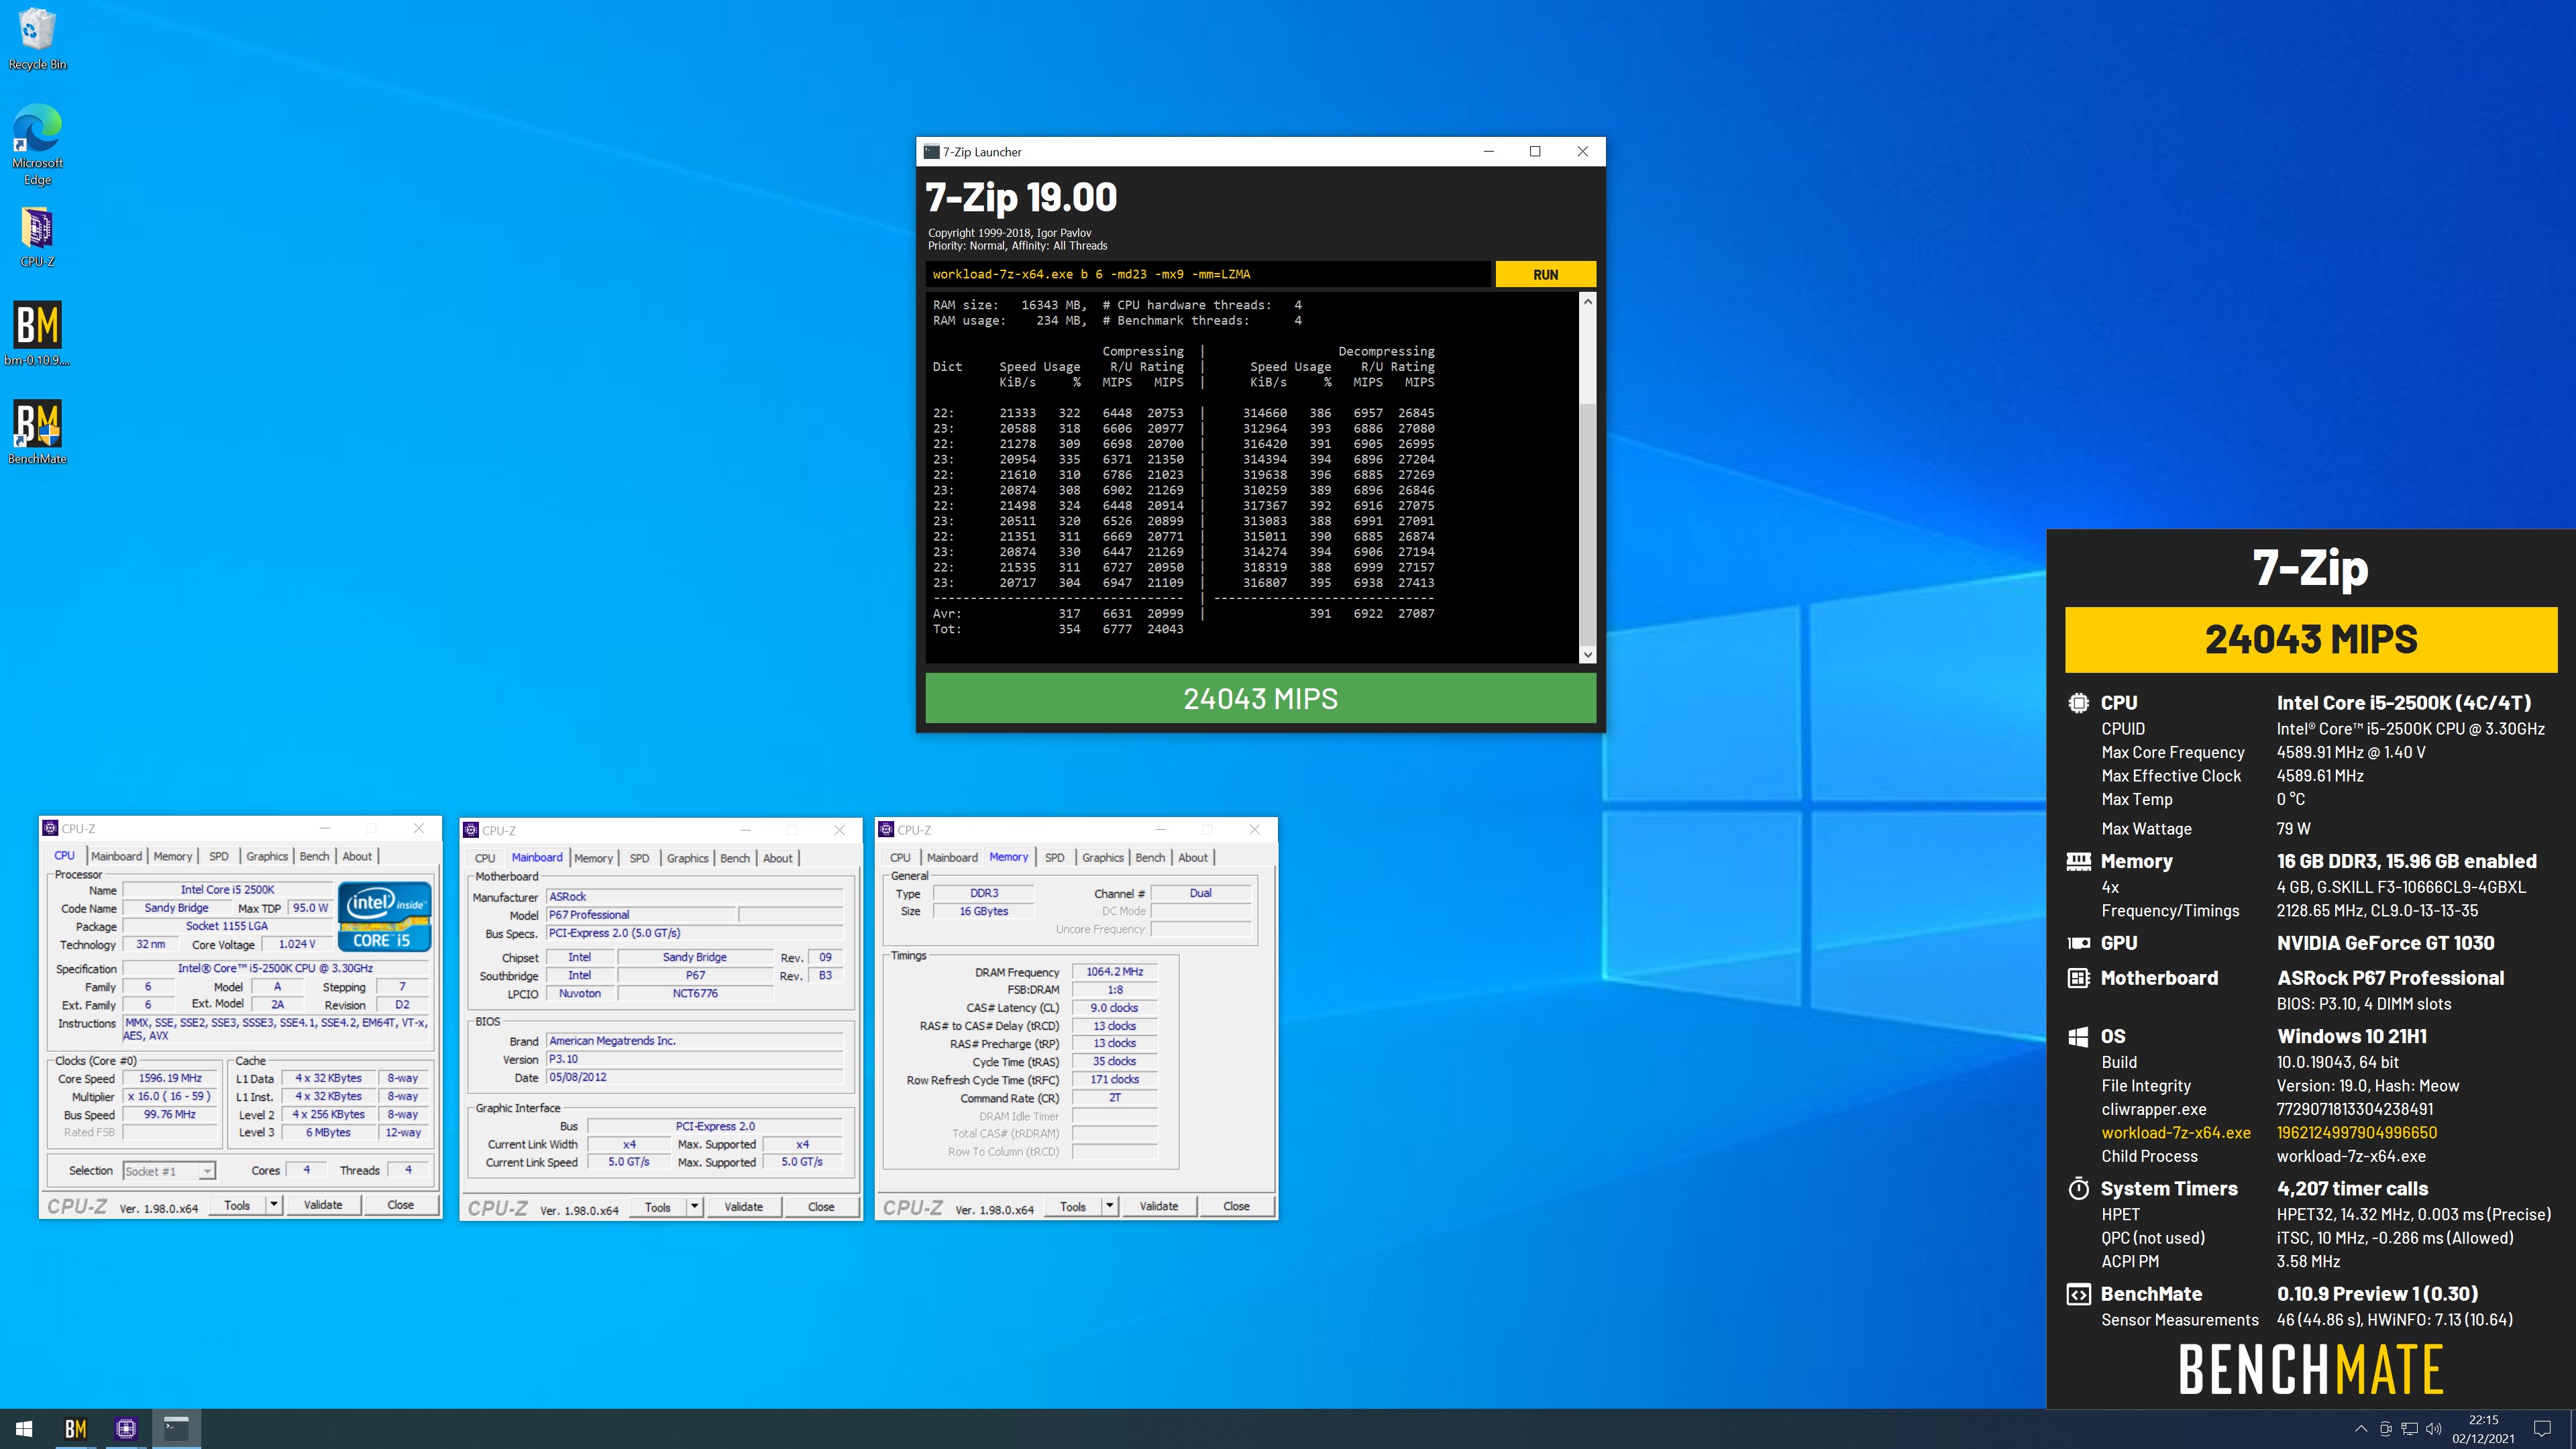Click Close button in CPU window

click(x=401, y=1205)
